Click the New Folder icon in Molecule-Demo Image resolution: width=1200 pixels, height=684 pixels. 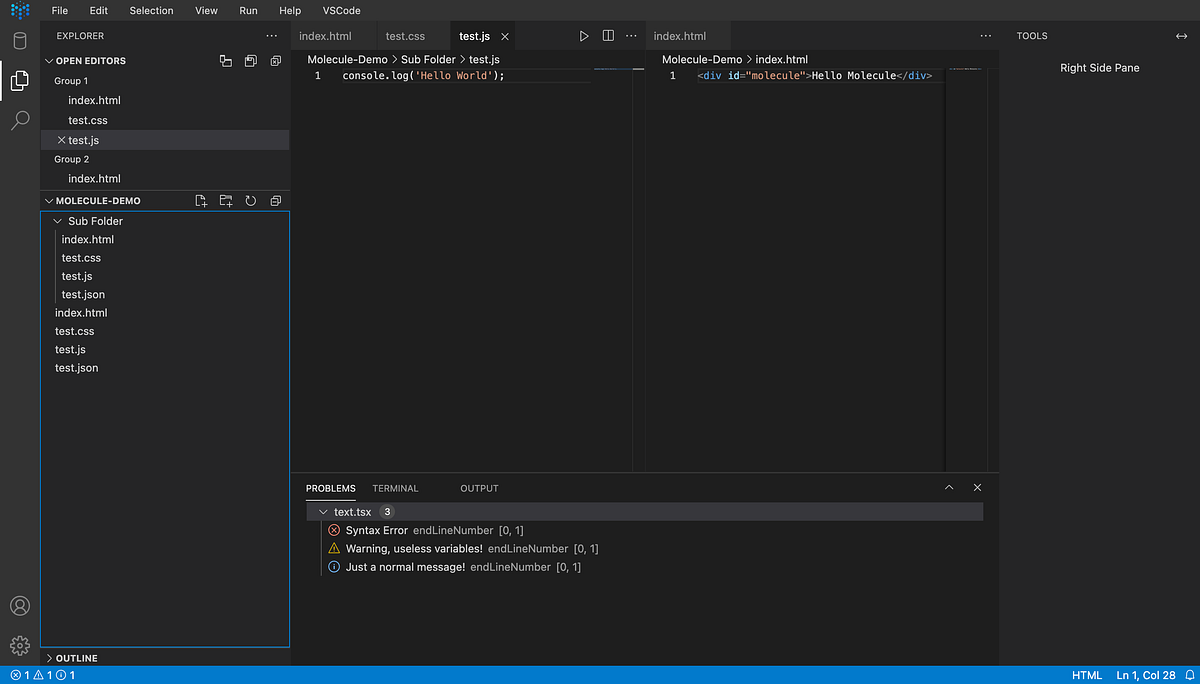pos(226,200)
